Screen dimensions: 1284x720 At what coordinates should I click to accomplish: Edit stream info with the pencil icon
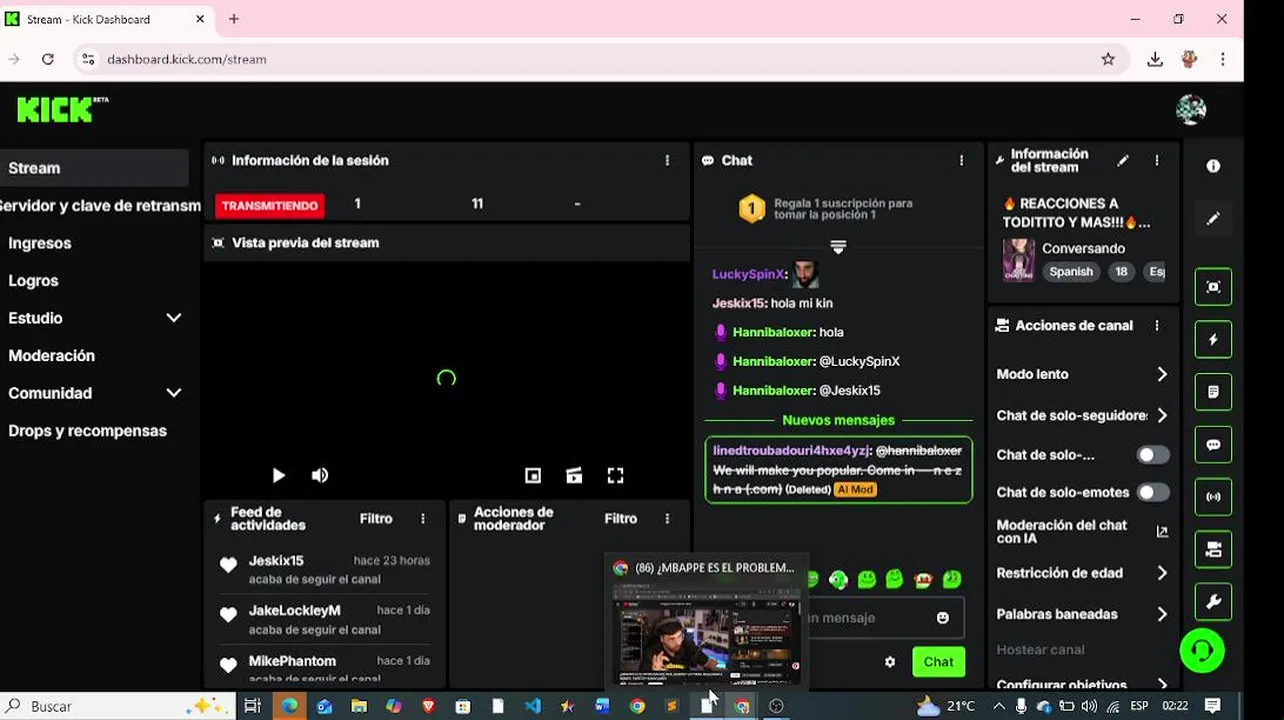1123,160
